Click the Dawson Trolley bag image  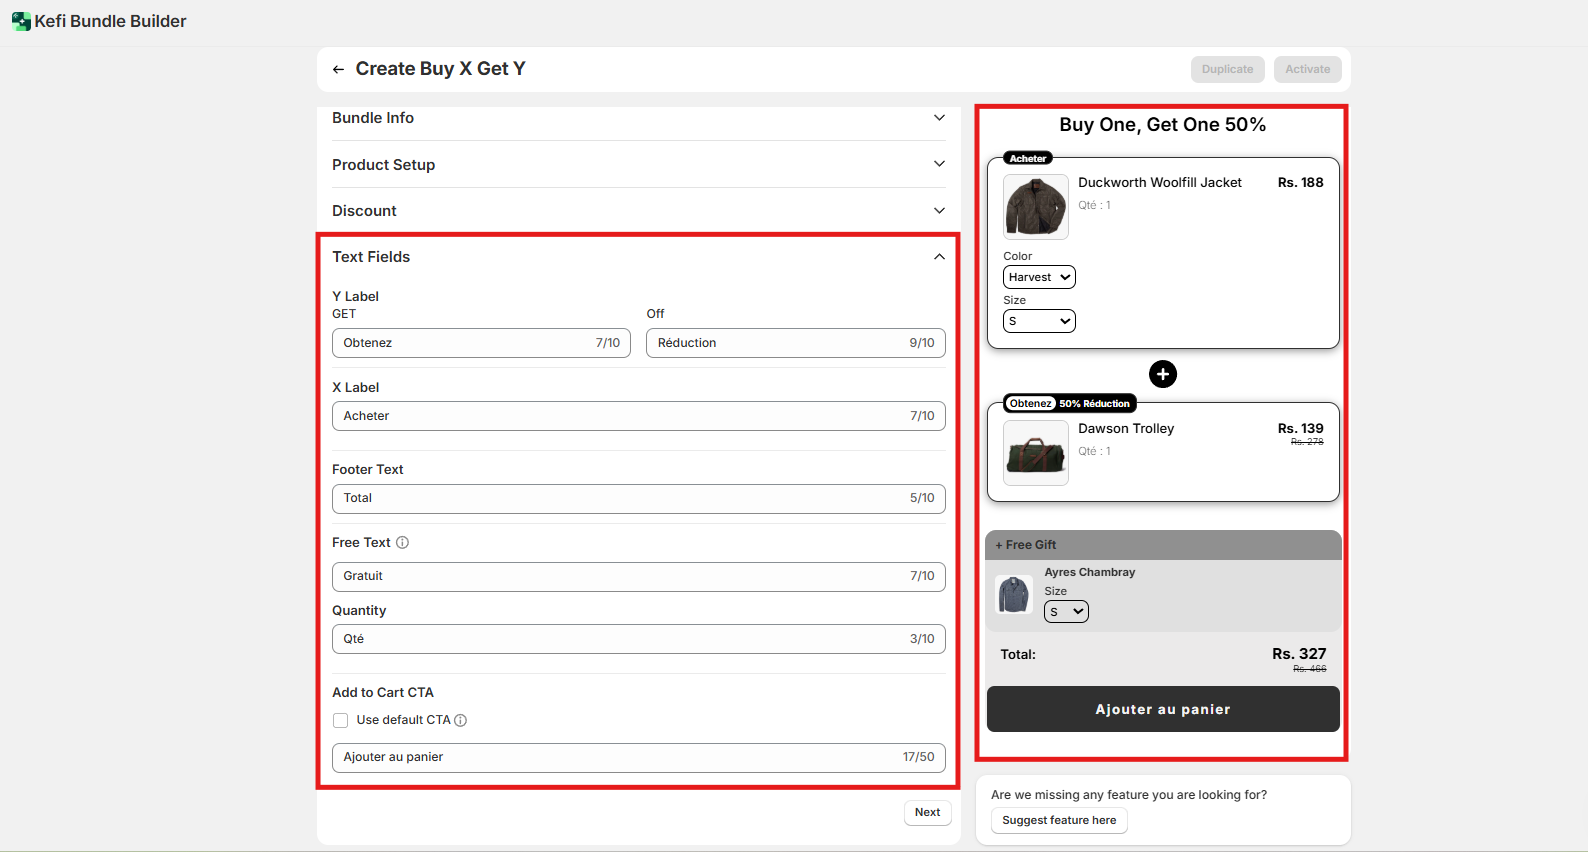click(x=1035, y=453)
